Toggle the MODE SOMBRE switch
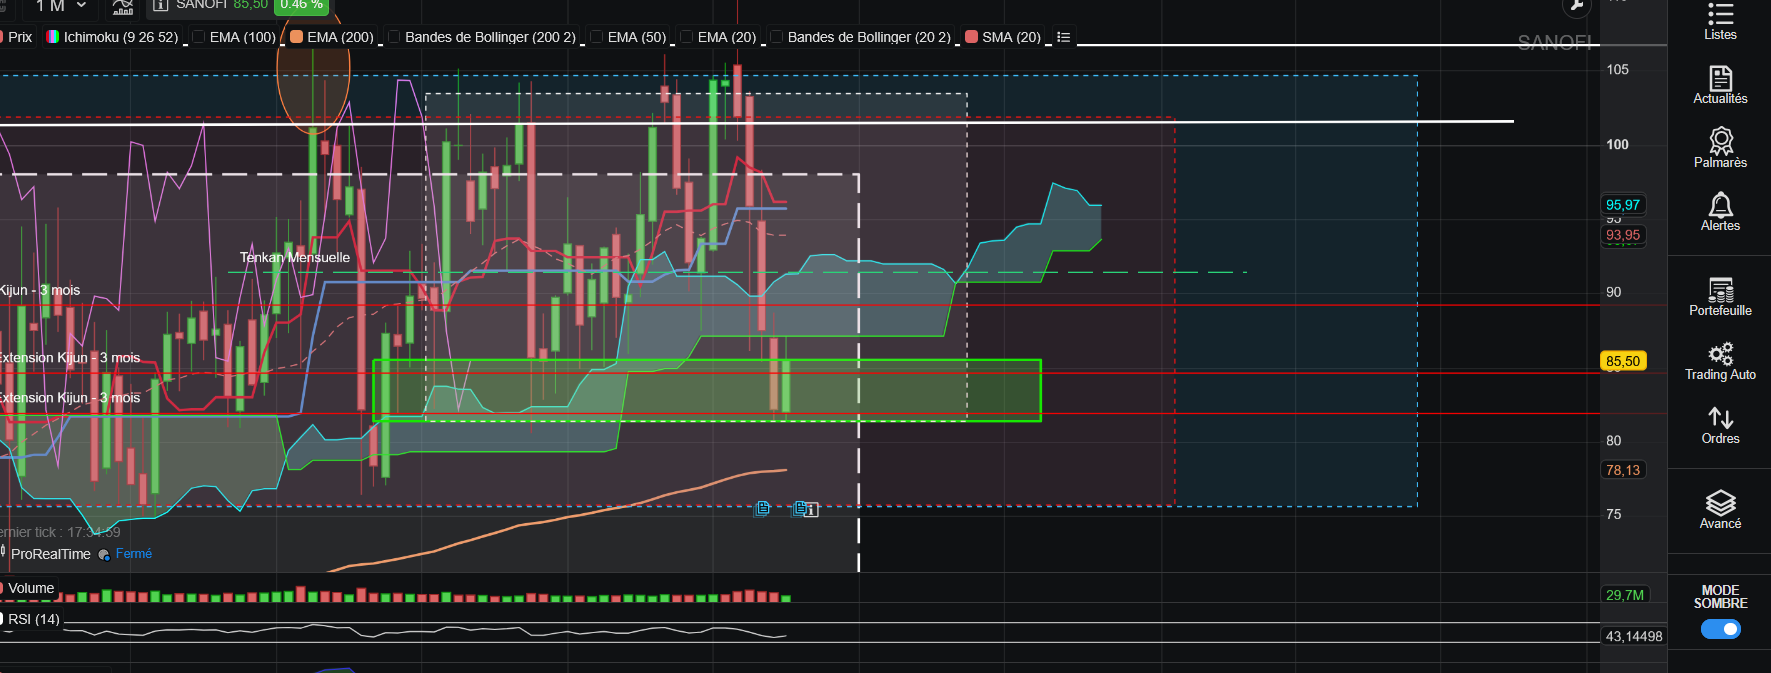Viewport: 1771px width, 673px height. click(x=1720, y=629)
